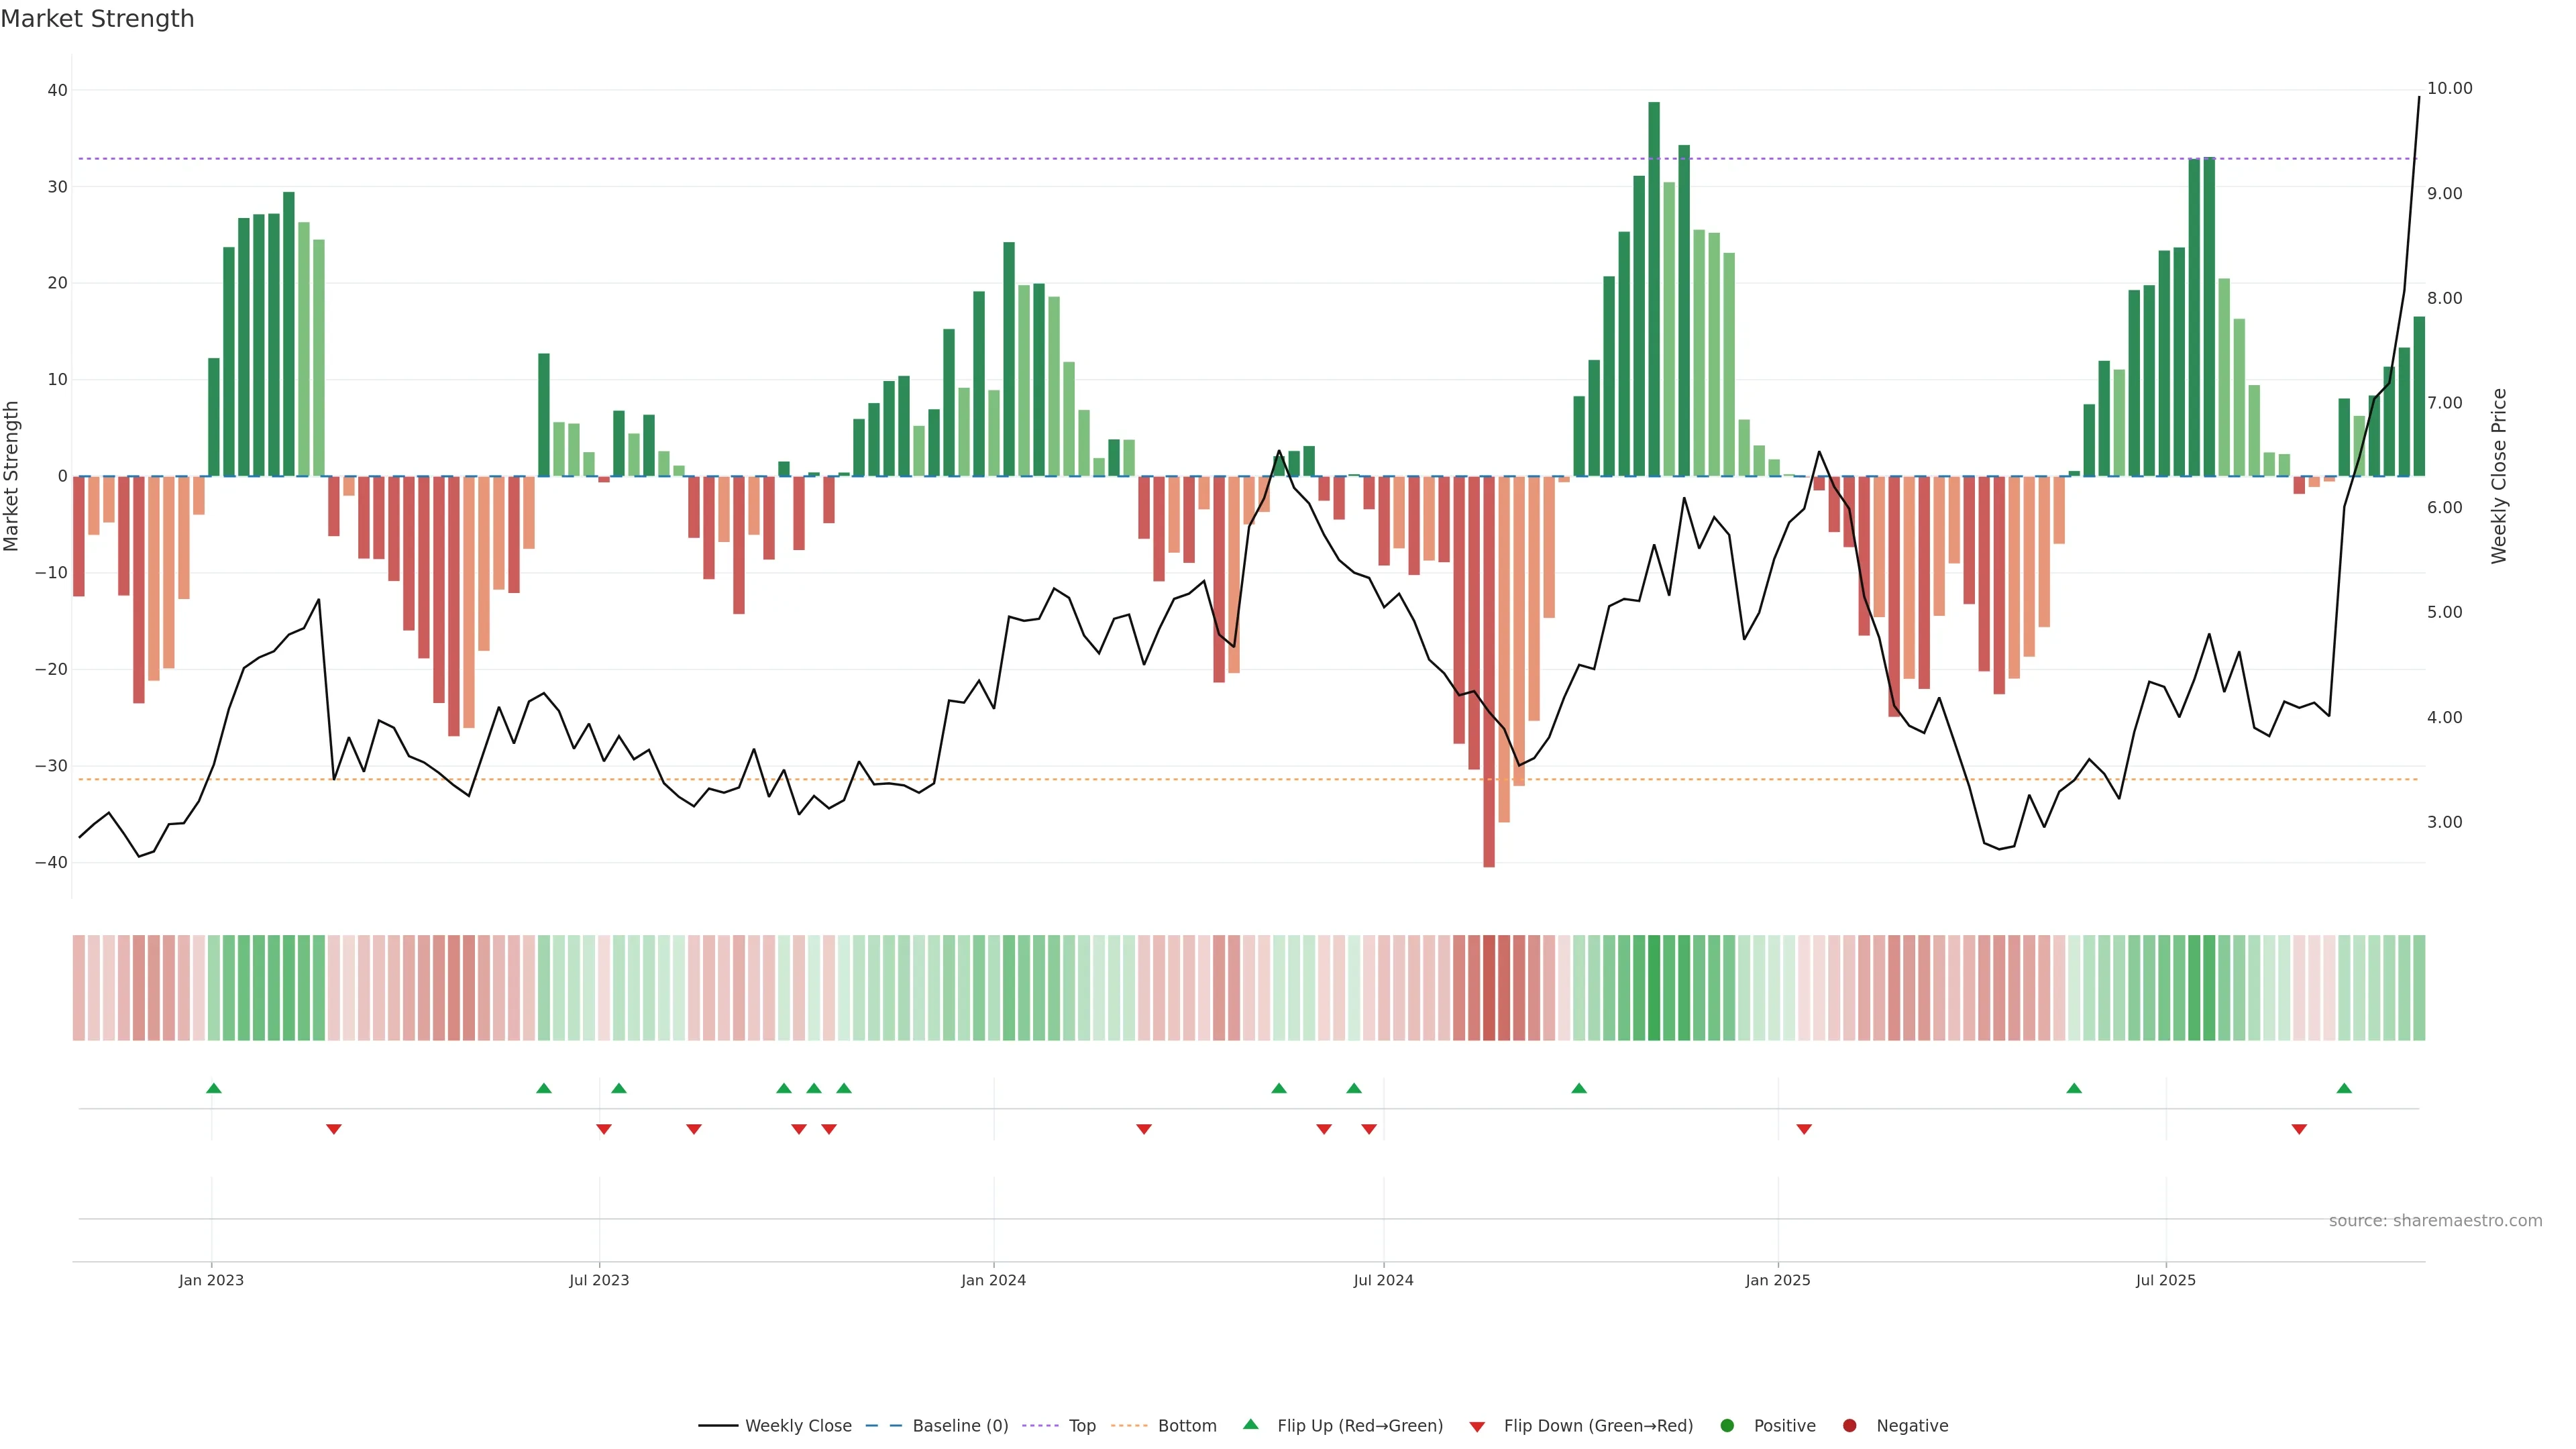The image size is (2576, 1449).
Task: Click the Weekly Close Price axis title
Action: pyautogui.click(x=2499, y=476)
